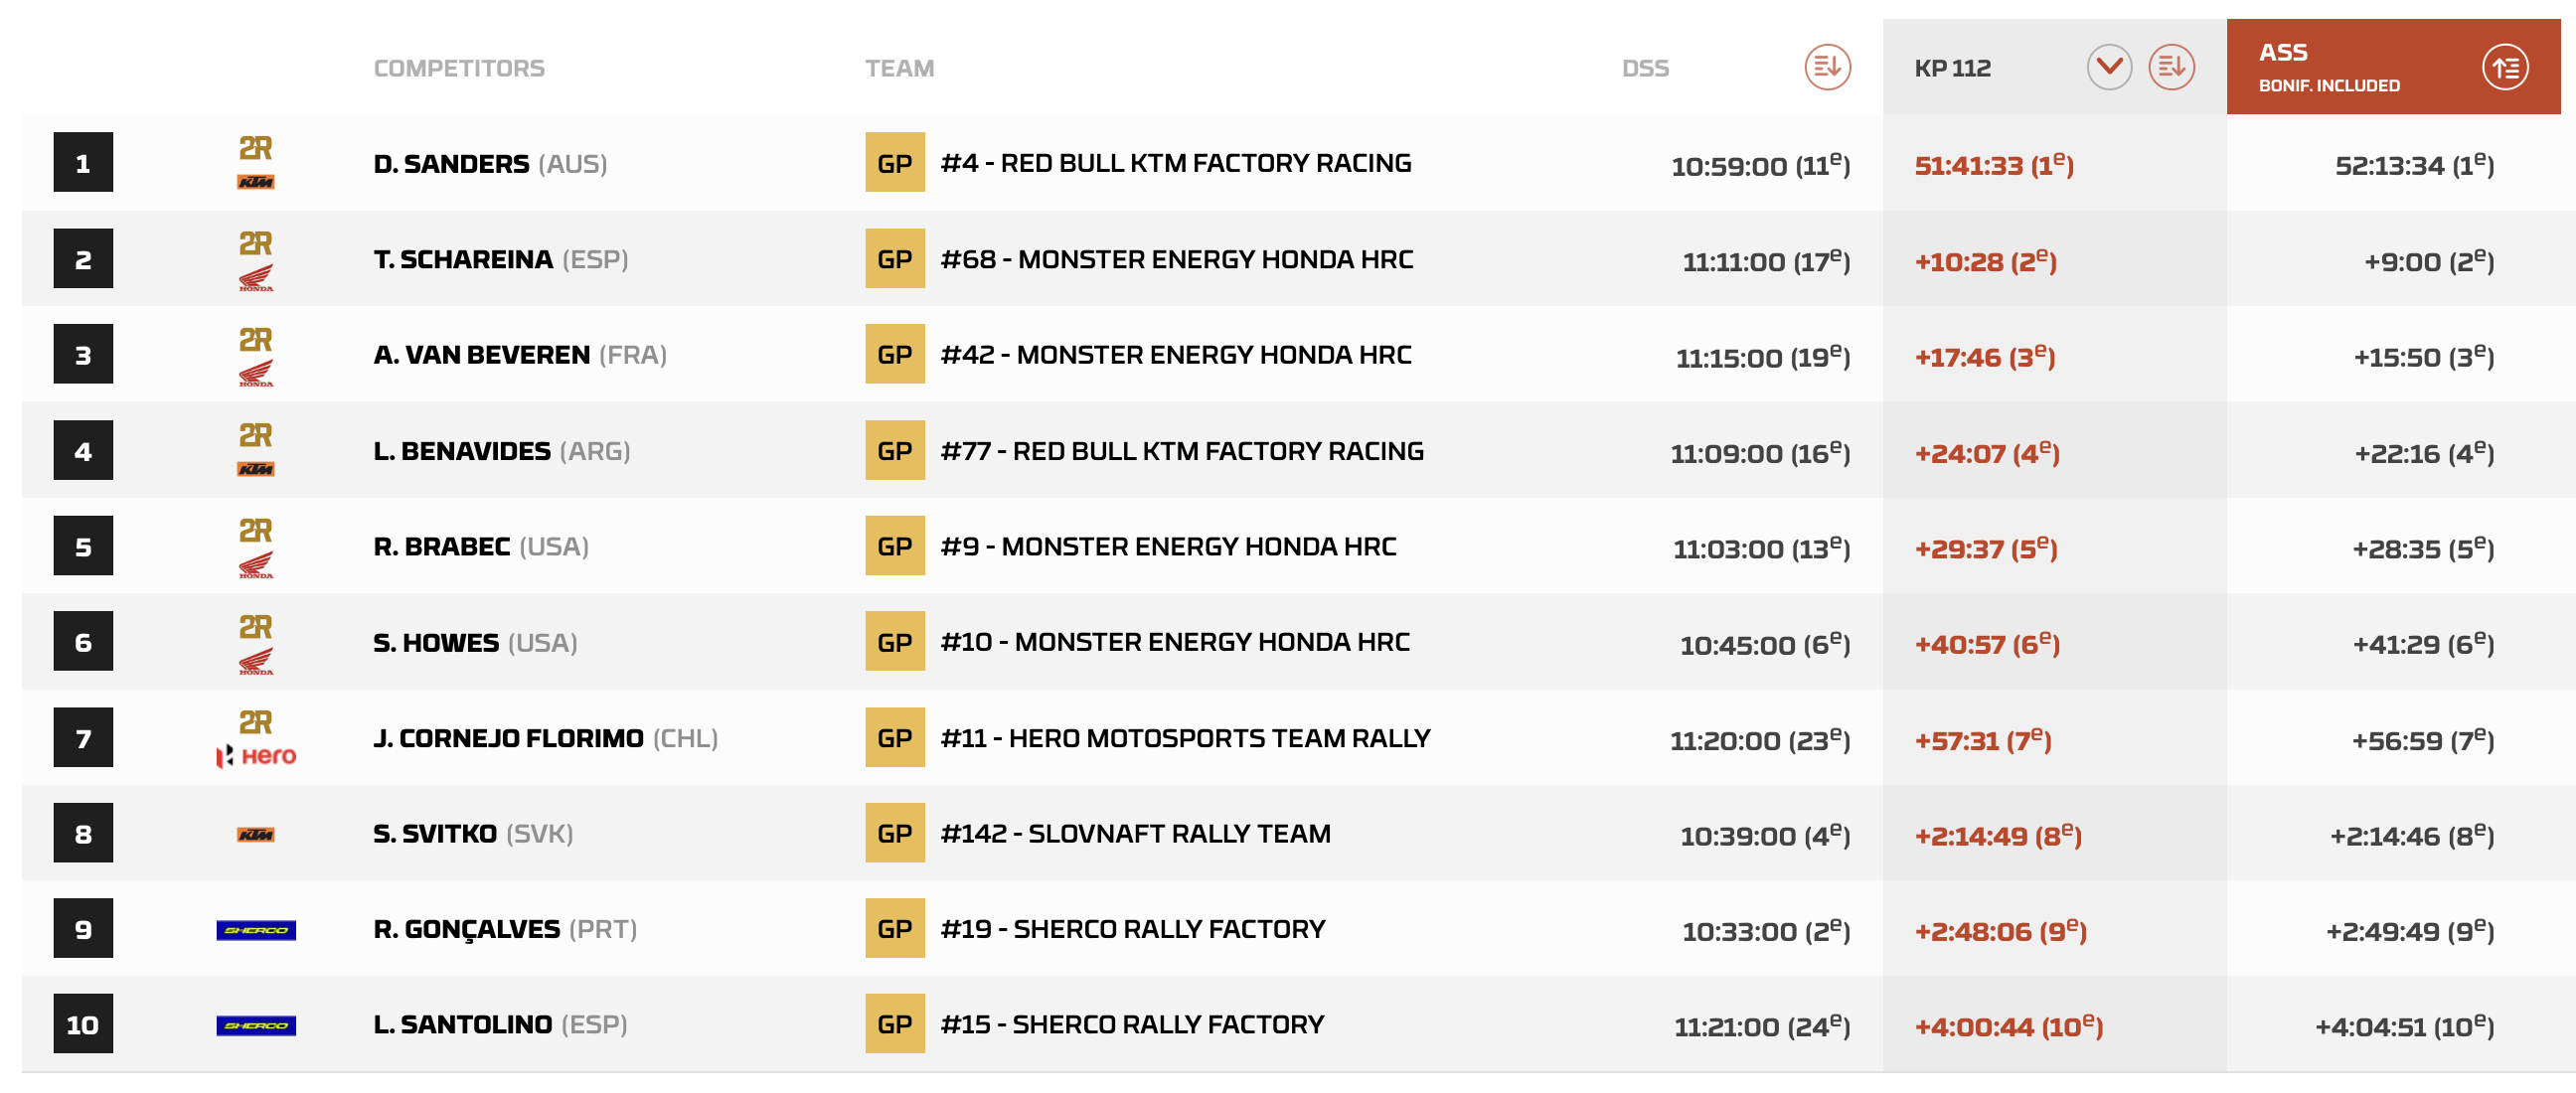This screenshot has width=2576, height=1093.
Task: Click GP badge for Slovnaft Rally Team
Action: [894, 833]
